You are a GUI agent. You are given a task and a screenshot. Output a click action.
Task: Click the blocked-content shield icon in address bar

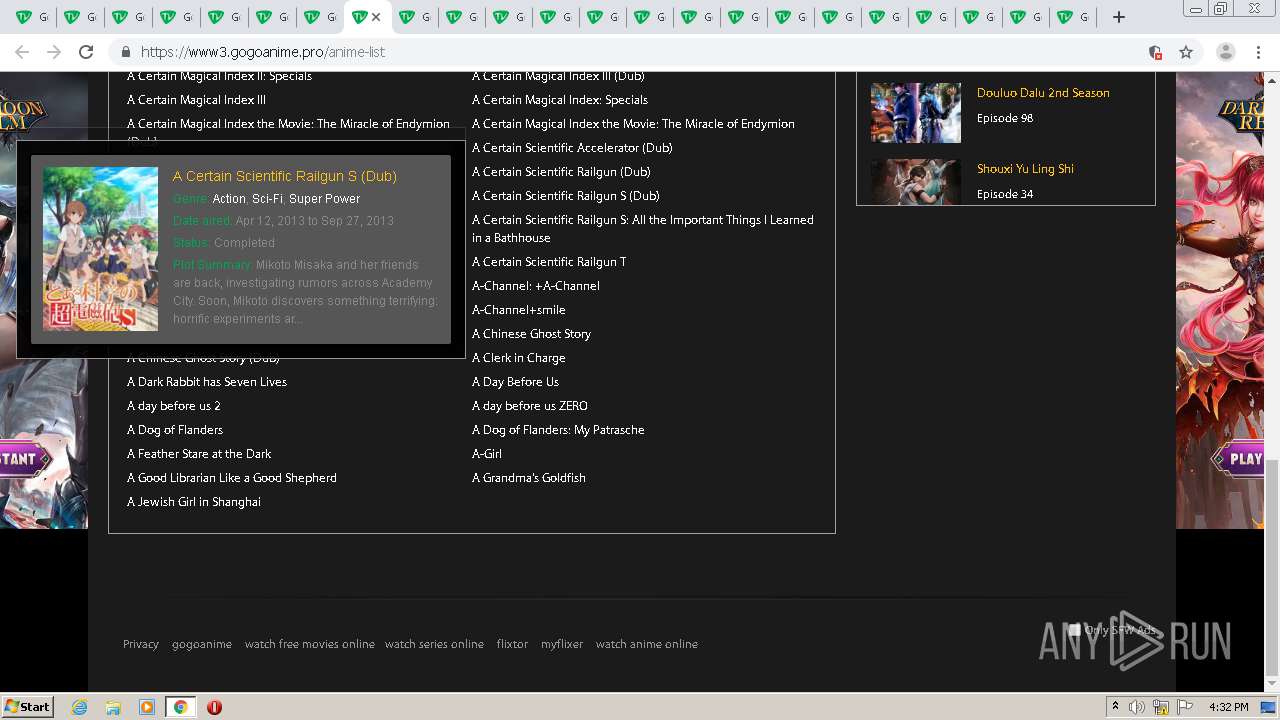tap(1155, 52)
